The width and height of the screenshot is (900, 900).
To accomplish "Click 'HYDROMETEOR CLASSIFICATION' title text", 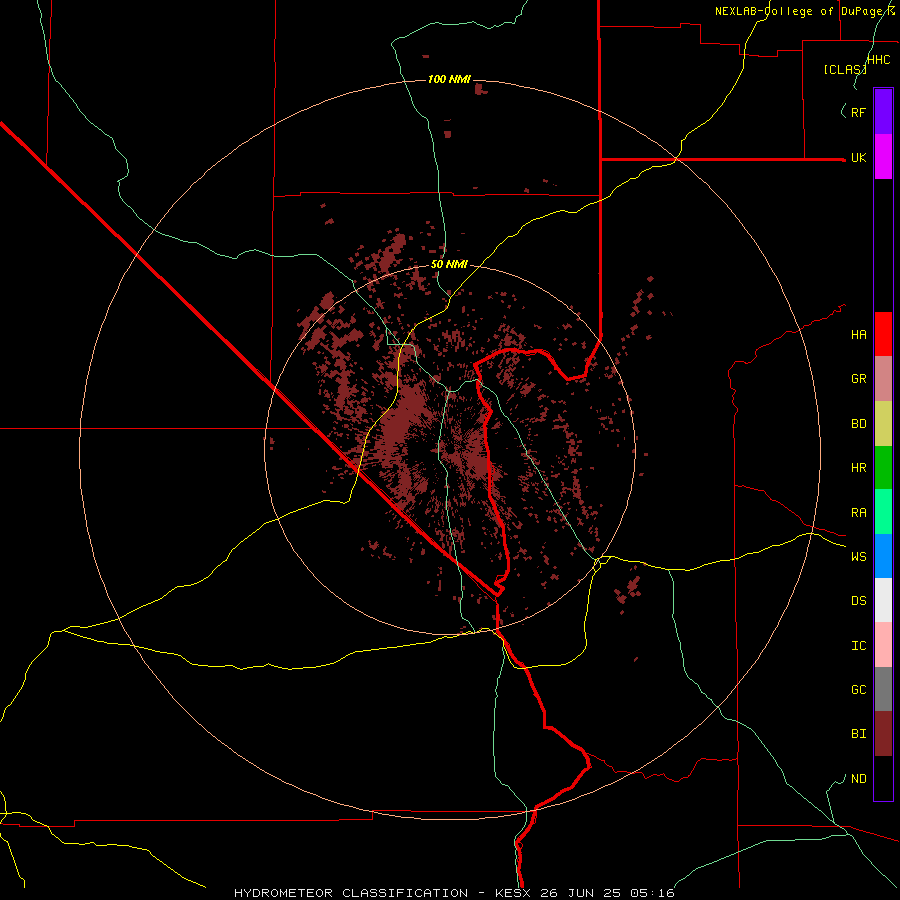I will point(351,893).
